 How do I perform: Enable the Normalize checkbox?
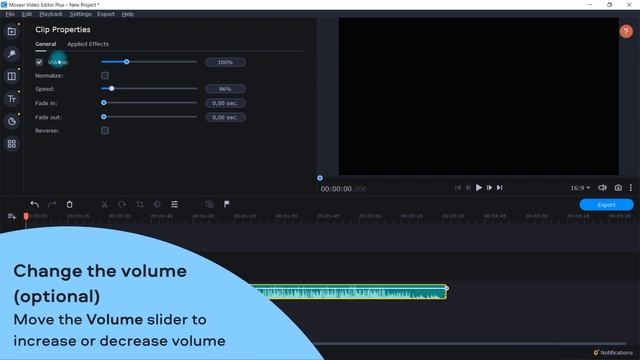(x=105, y=76)
